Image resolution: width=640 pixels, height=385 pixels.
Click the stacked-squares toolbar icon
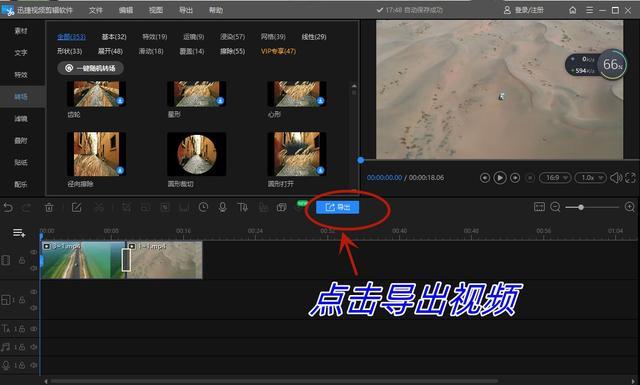(281, 207)
